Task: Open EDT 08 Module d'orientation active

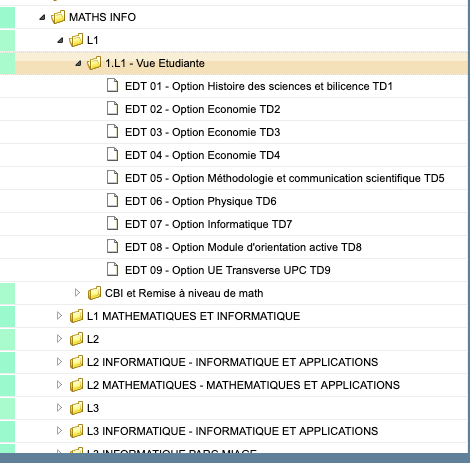Action: click(x=243, y=247)
